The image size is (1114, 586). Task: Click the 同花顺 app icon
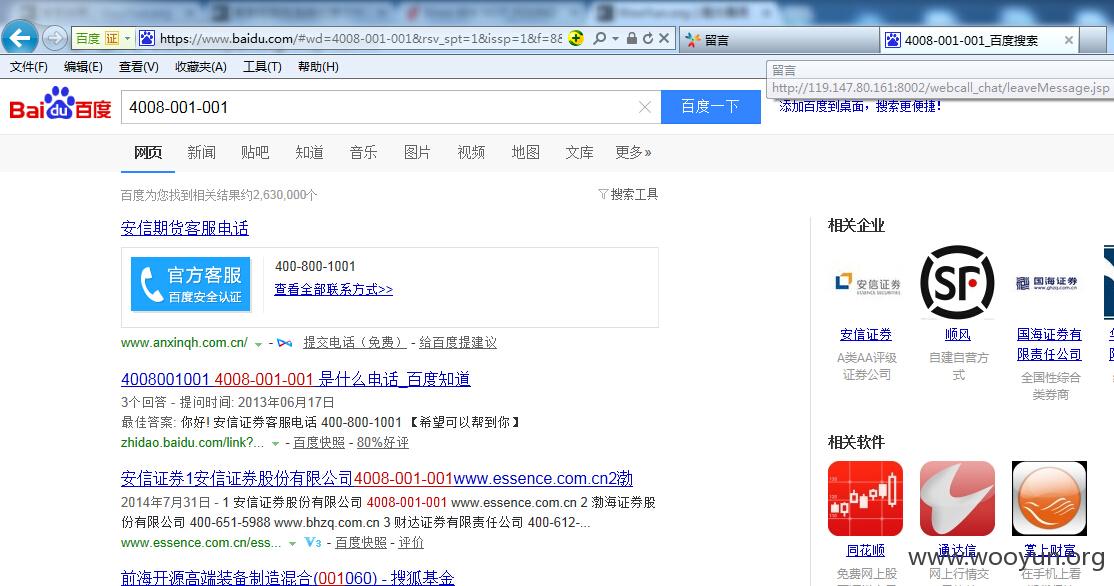pos(865,499)
